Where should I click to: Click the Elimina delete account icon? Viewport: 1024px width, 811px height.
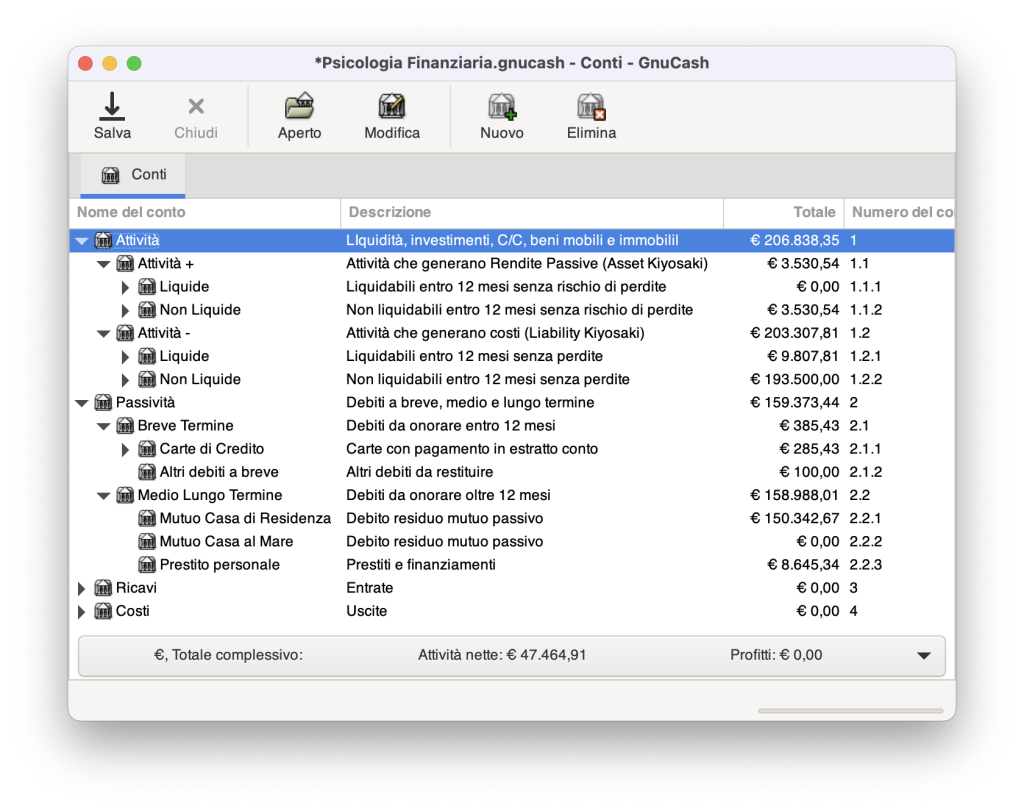(591, 106)
